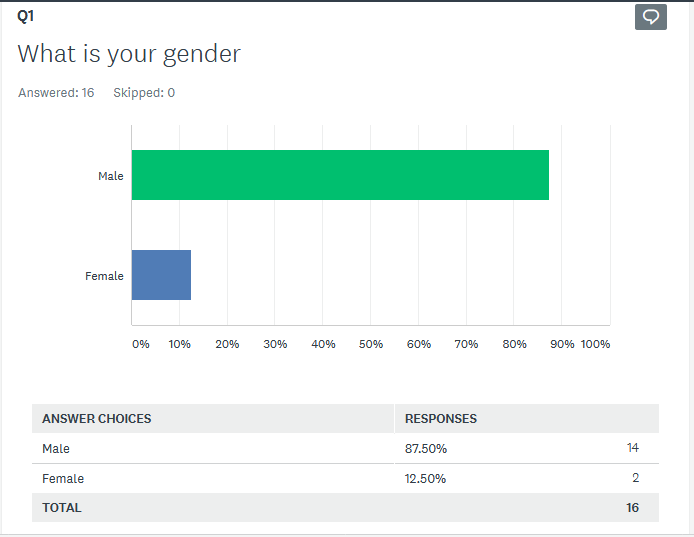Click the RESPONSES column header

click(x=441, y=418)
